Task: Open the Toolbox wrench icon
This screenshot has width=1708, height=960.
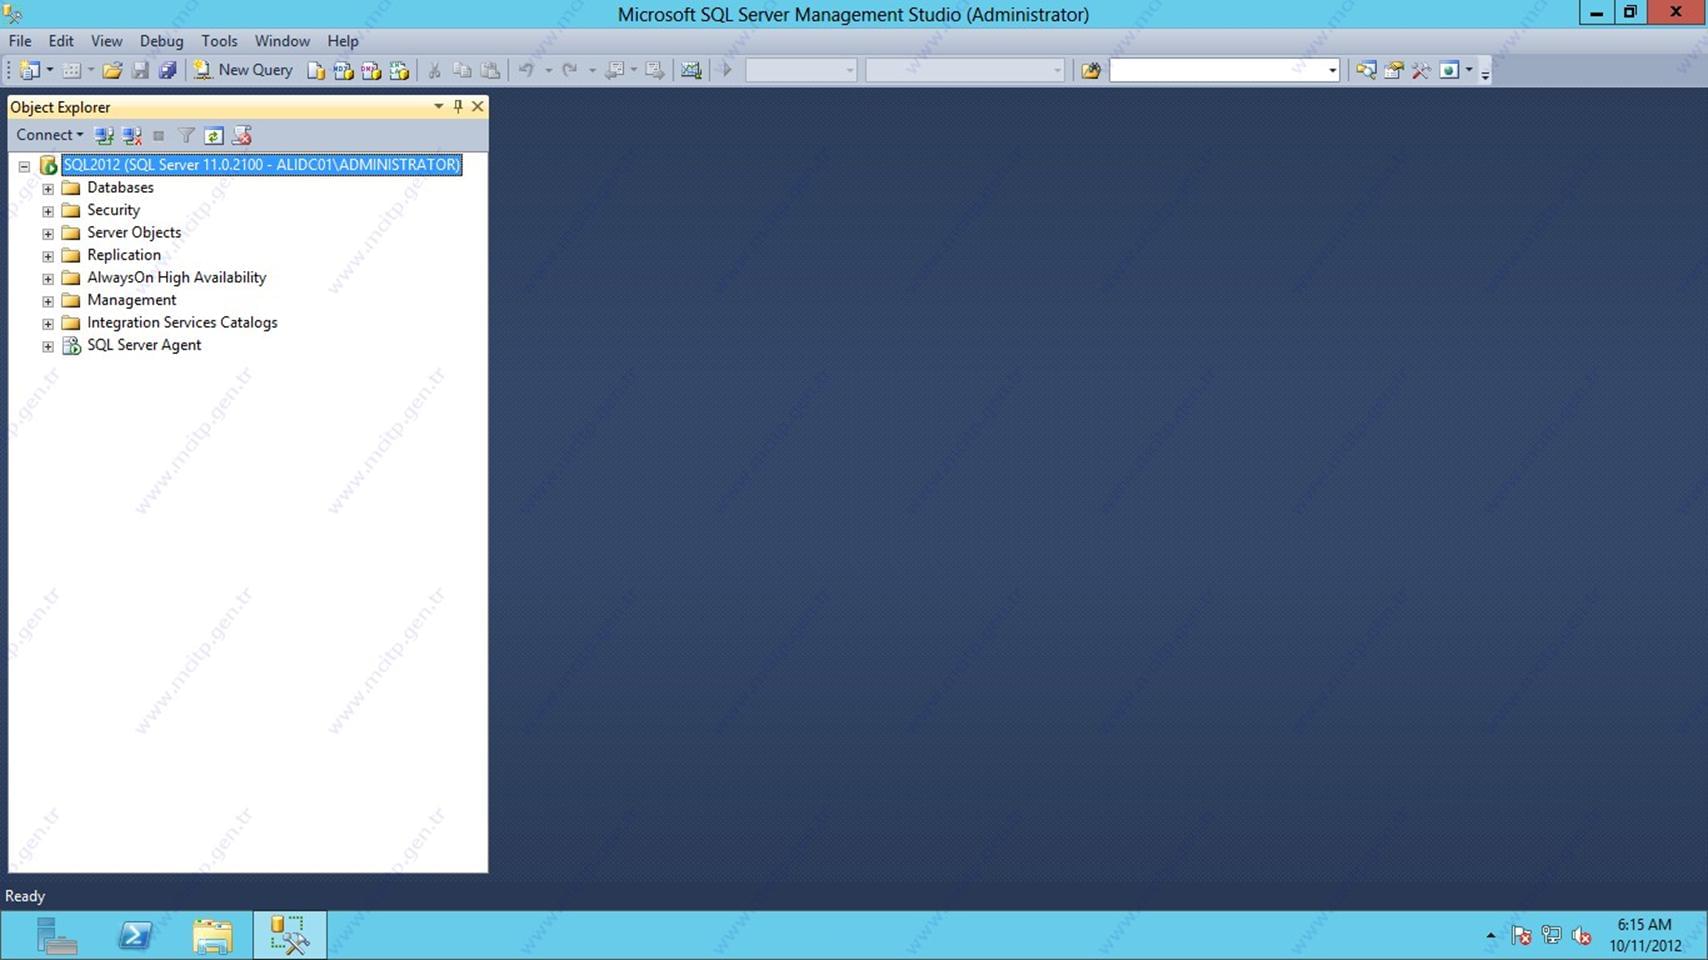Action: [x=1421, y=70]
